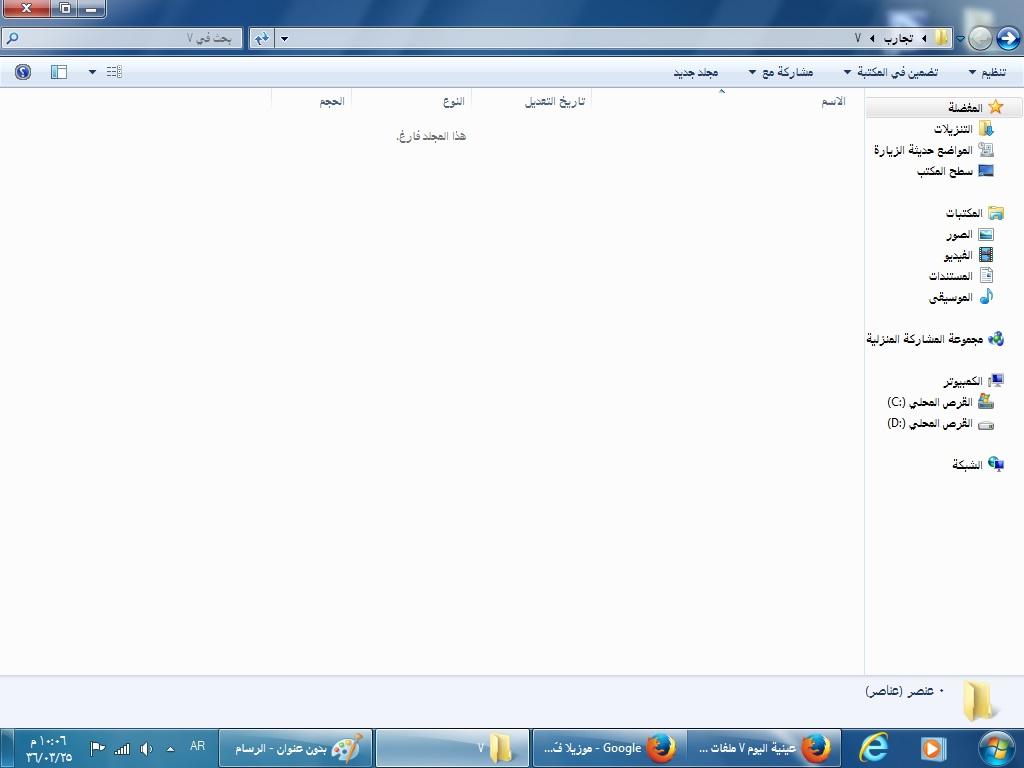Click the volume speaker tray icon

[x=146, y=749]
